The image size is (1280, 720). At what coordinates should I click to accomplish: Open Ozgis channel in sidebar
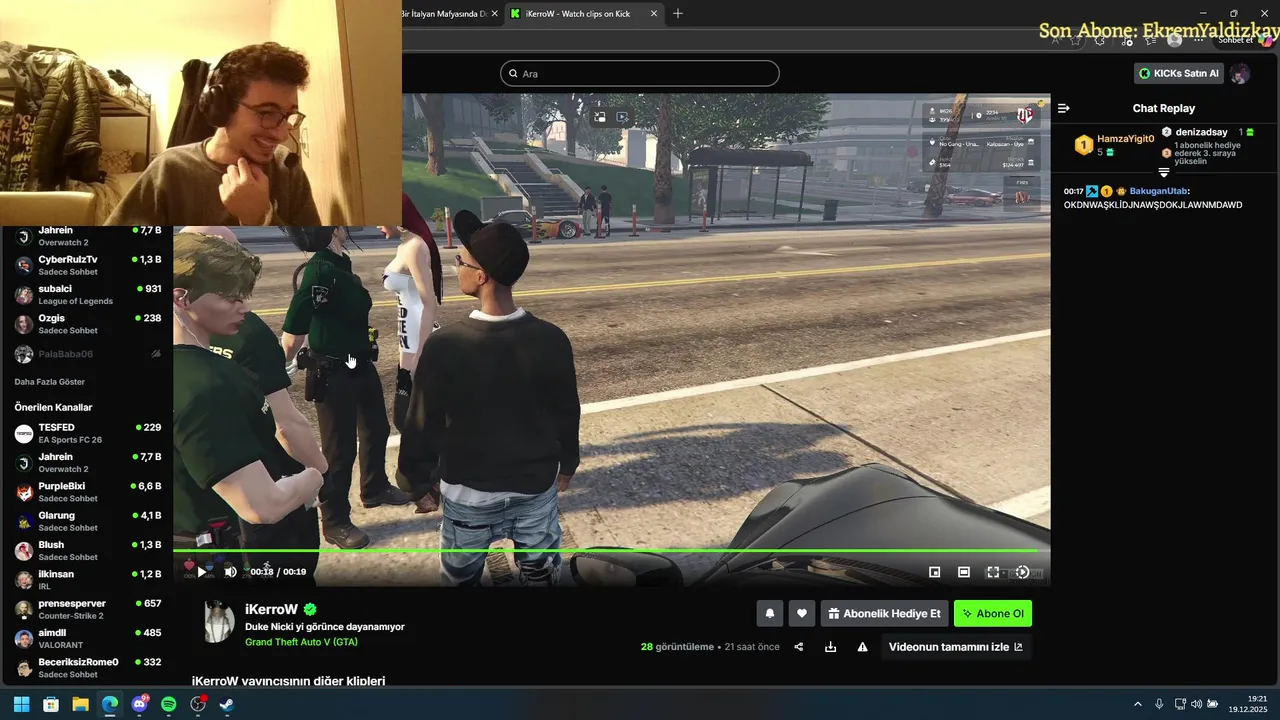pyautogui.click(x=88, y=324)
